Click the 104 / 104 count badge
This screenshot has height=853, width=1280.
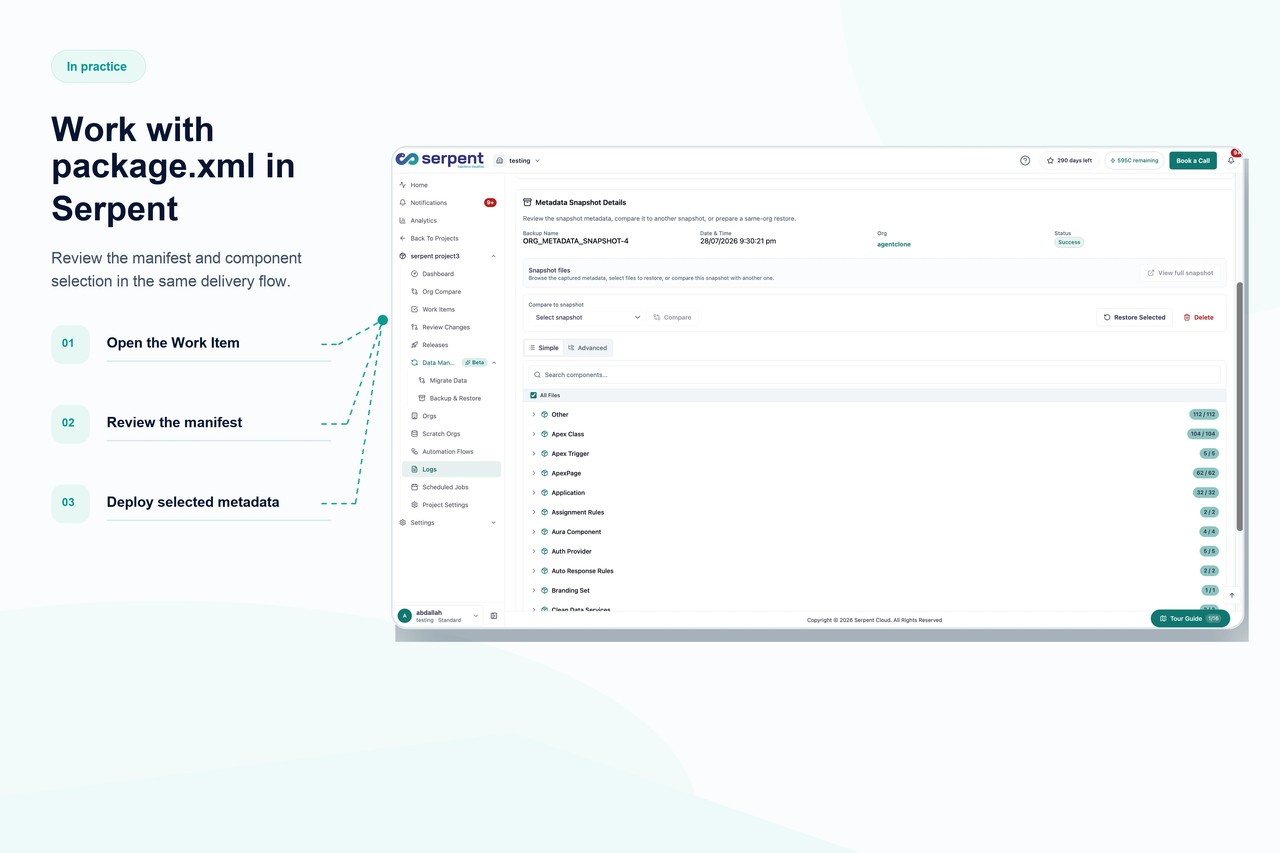(1203, 434)
